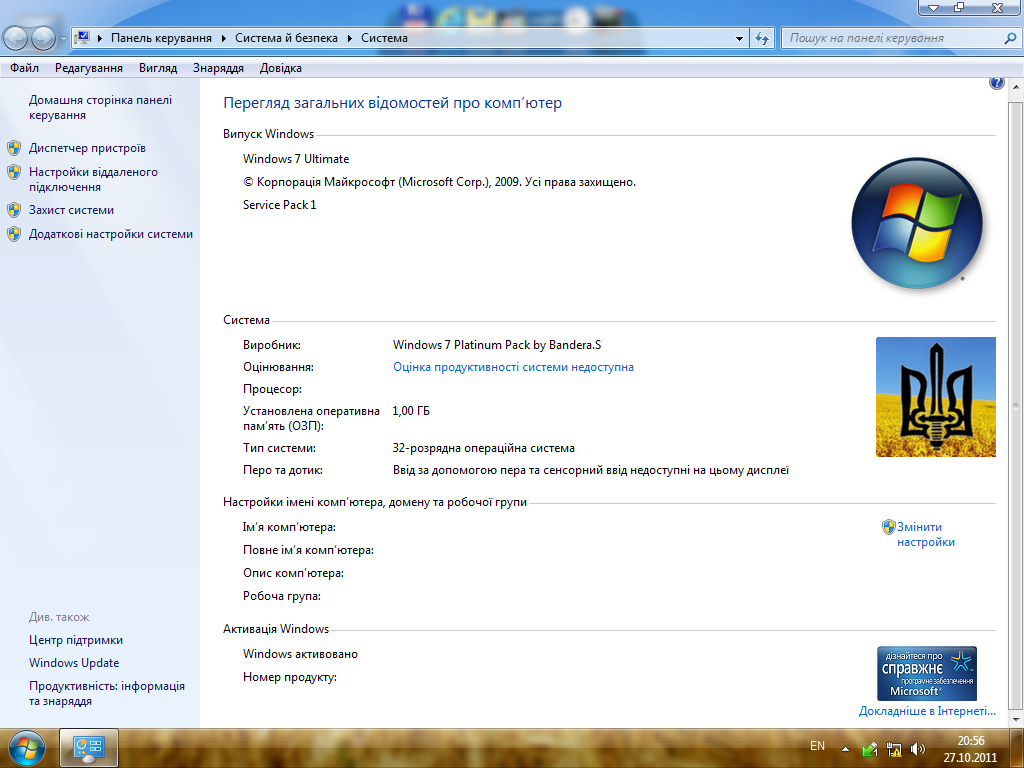Click the trident OEM logo picture
The height and width of the screenshot is (768, 1024).
[936, 397]
